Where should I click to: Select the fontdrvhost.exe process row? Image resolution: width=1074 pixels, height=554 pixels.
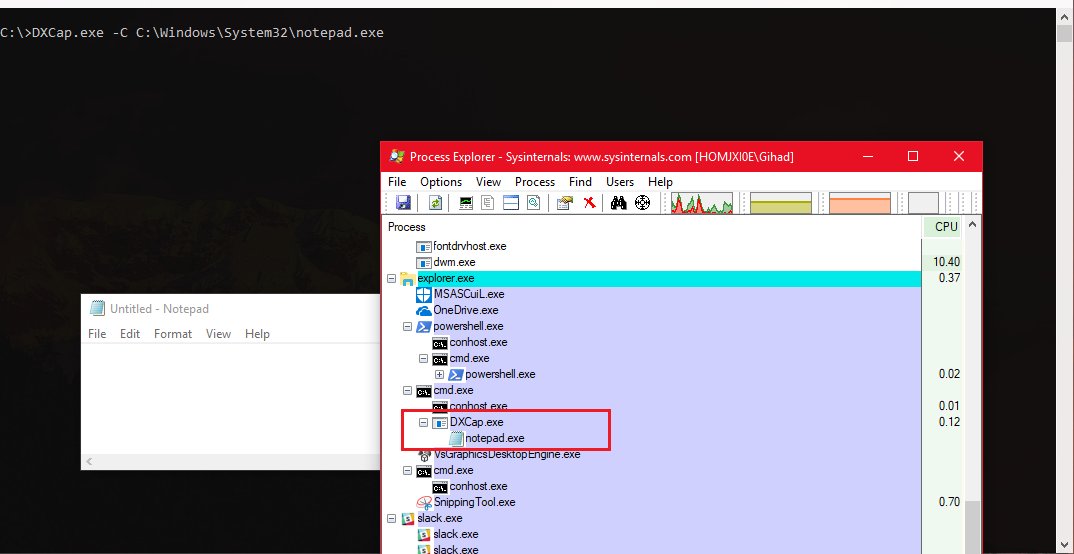653,246
